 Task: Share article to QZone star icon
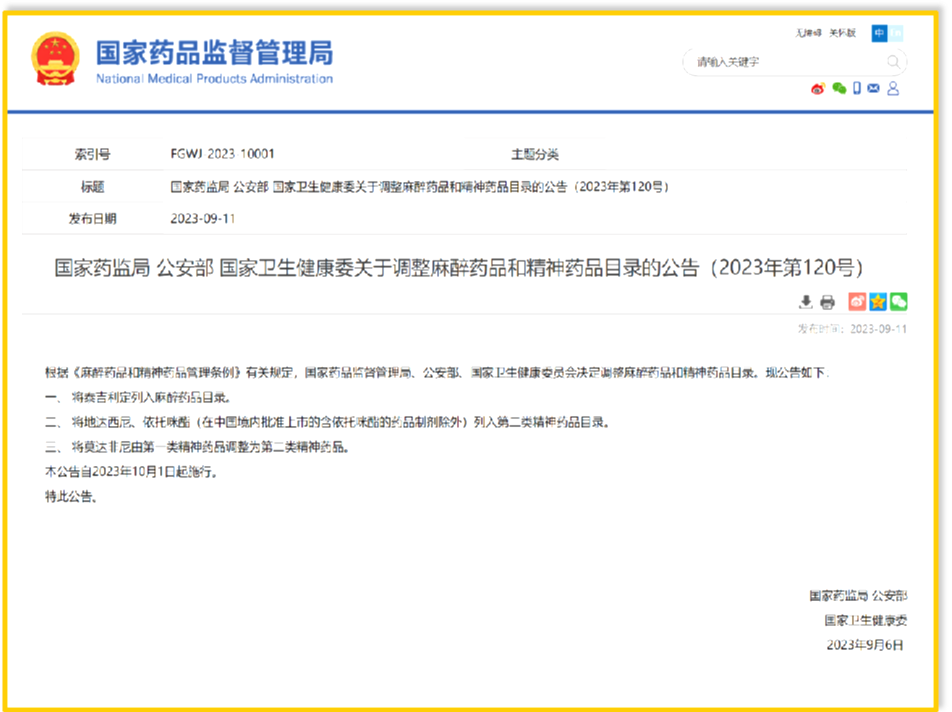[877, 302]
